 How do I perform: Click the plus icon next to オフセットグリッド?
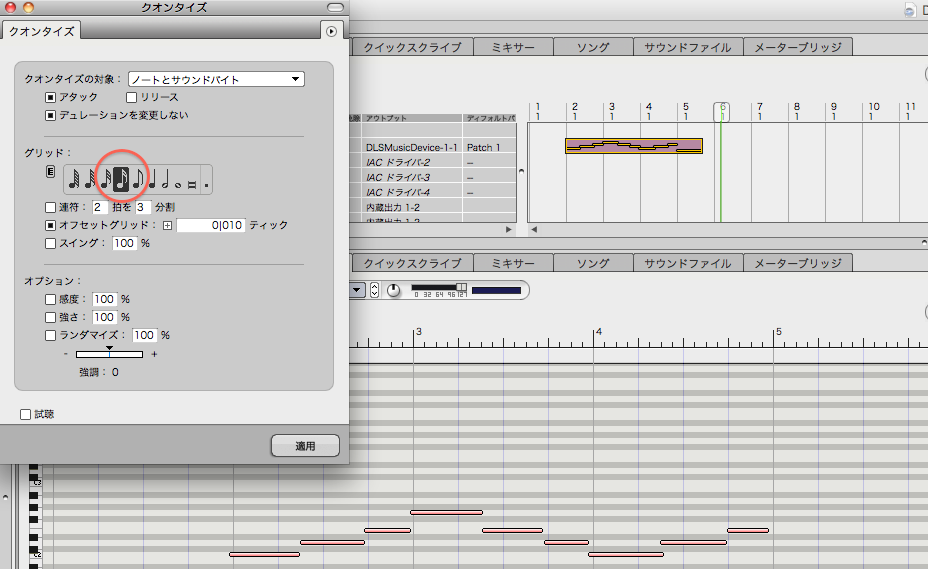pyautogui.click(x=167, y=226)
